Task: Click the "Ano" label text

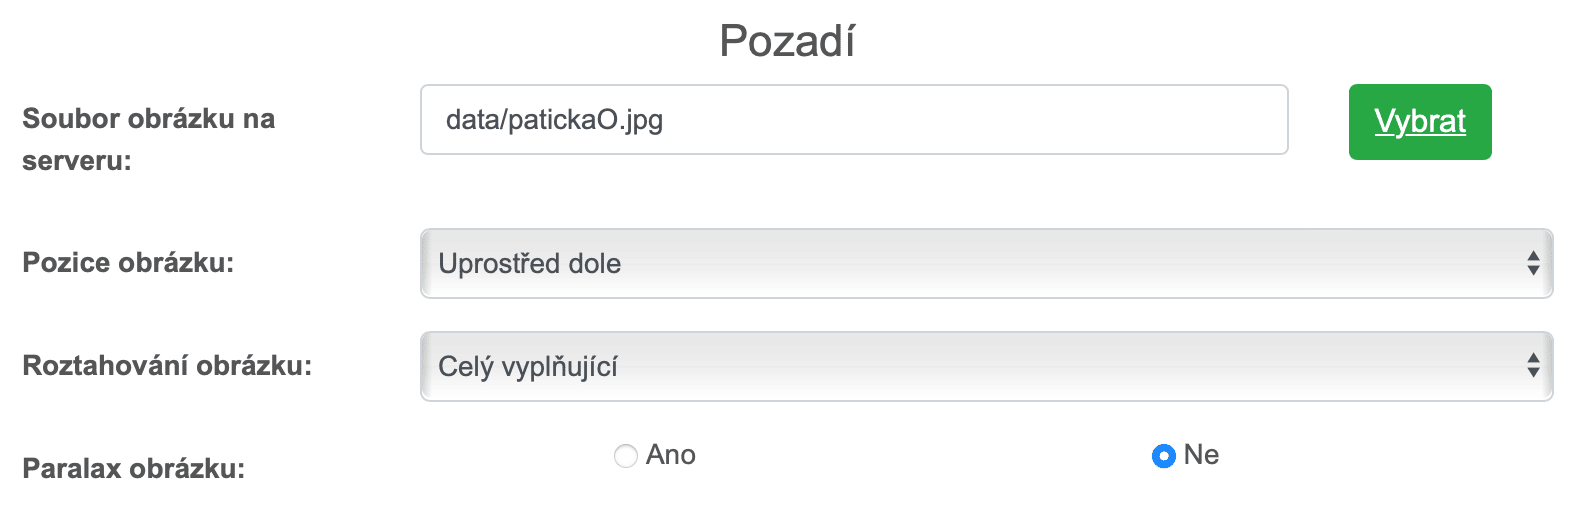Action: click(671, 455)
